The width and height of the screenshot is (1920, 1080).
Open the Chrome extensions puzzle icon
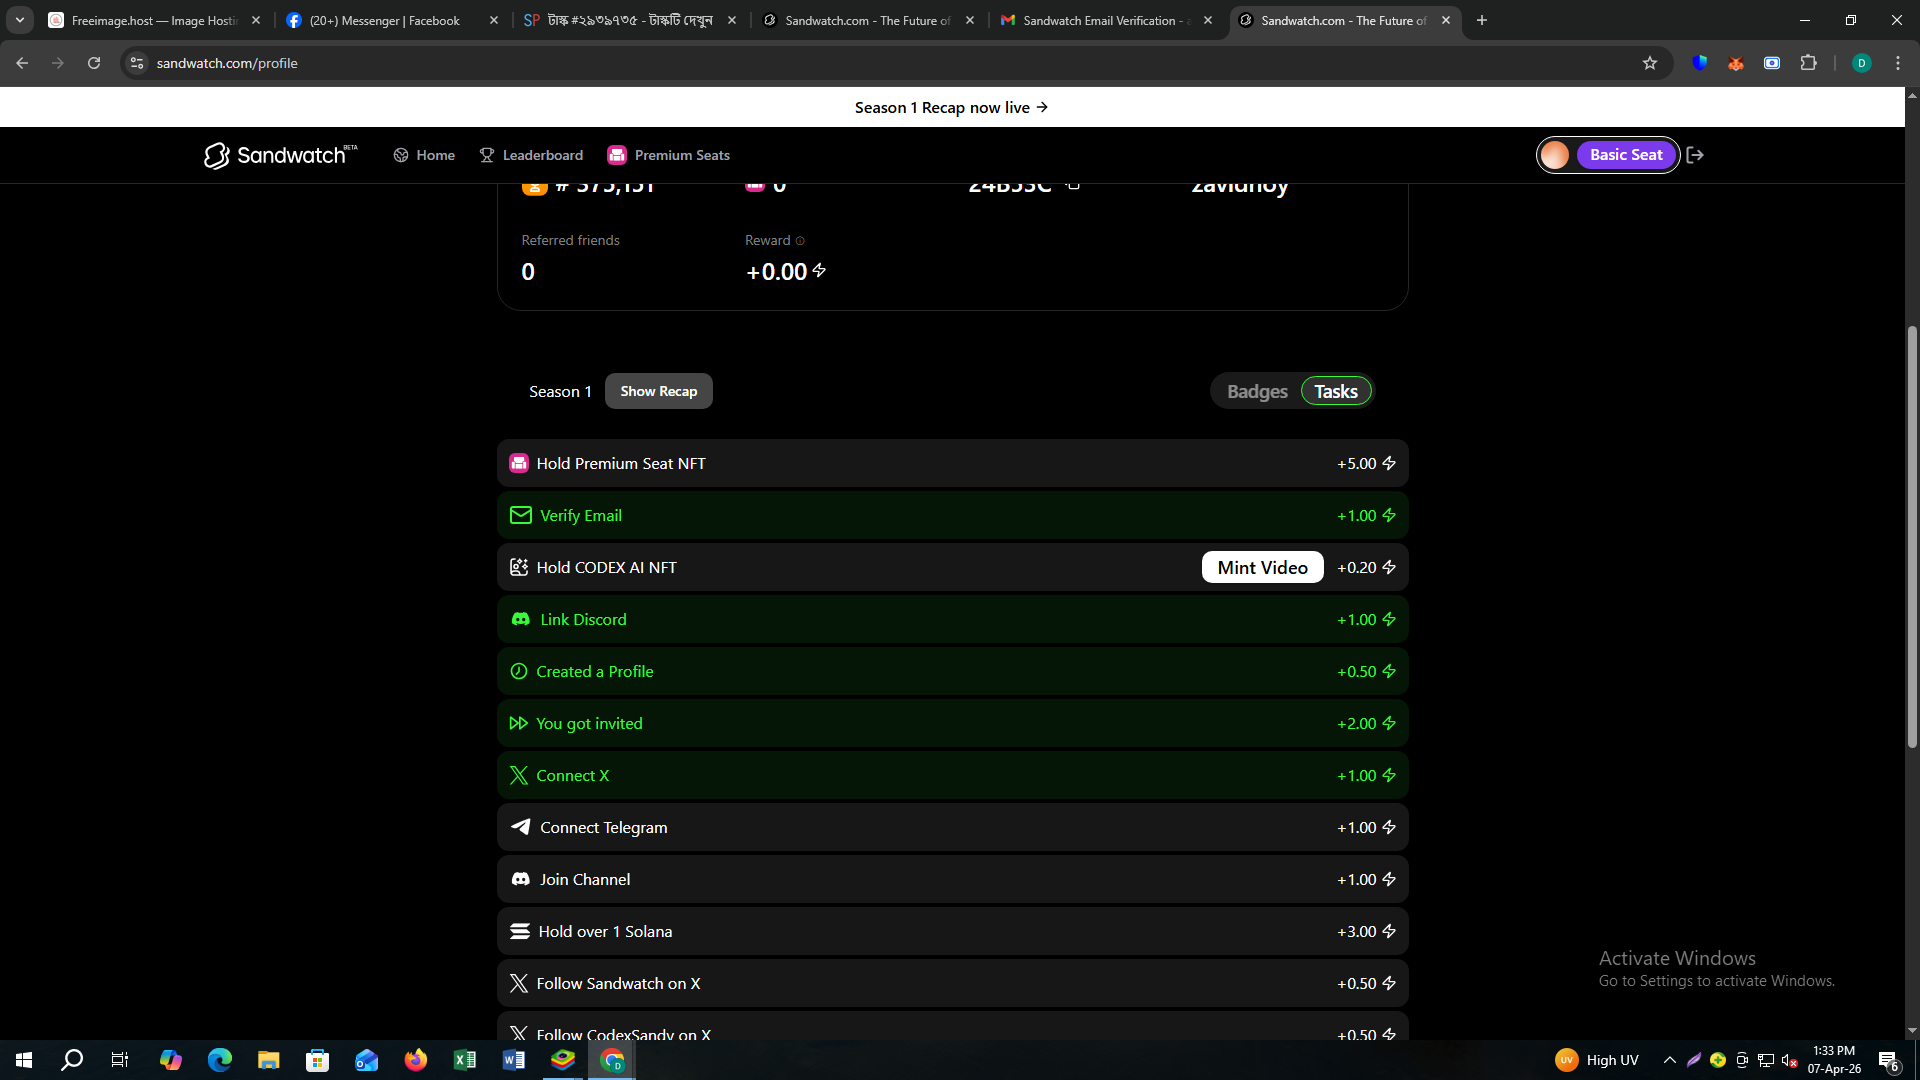click(1808, 63)
